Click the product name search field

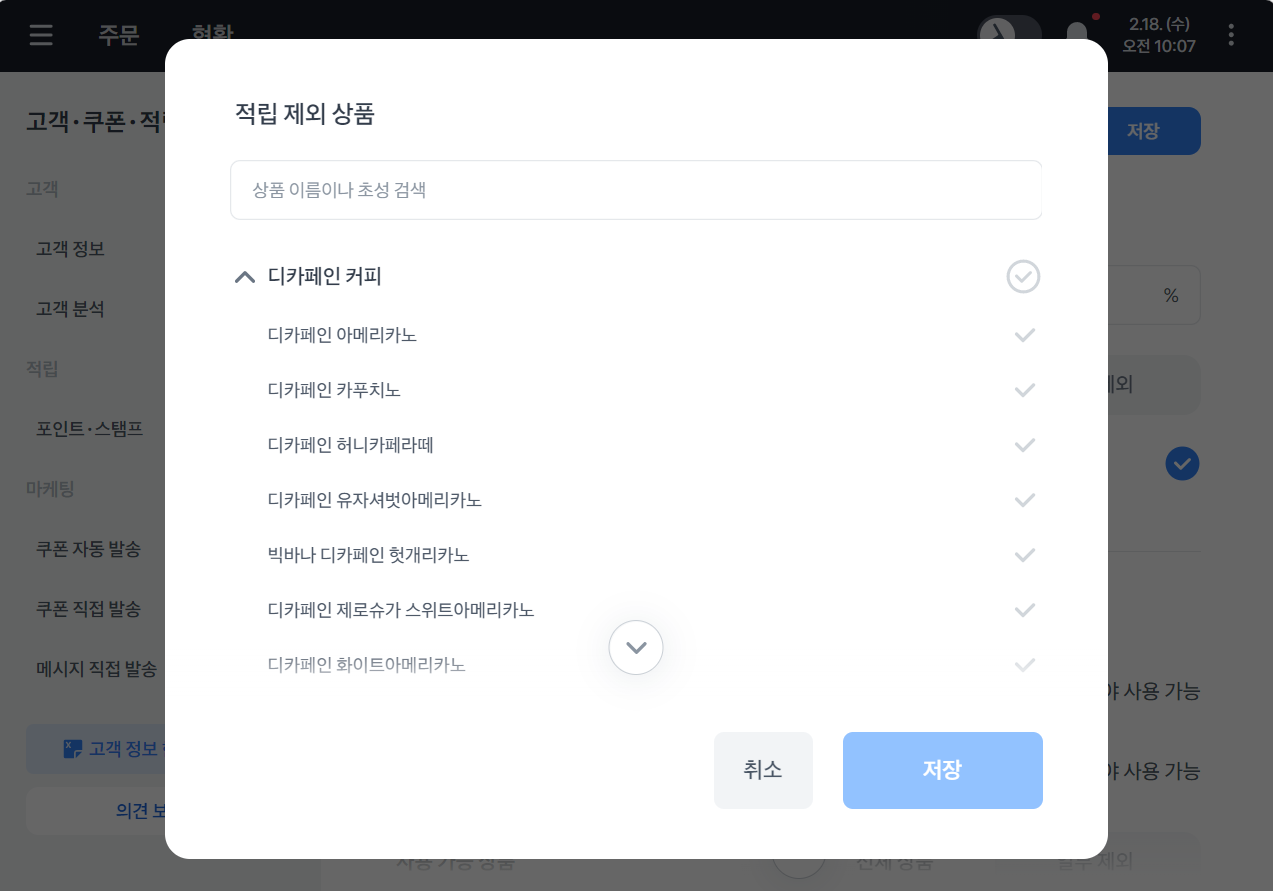coord(636,190)
